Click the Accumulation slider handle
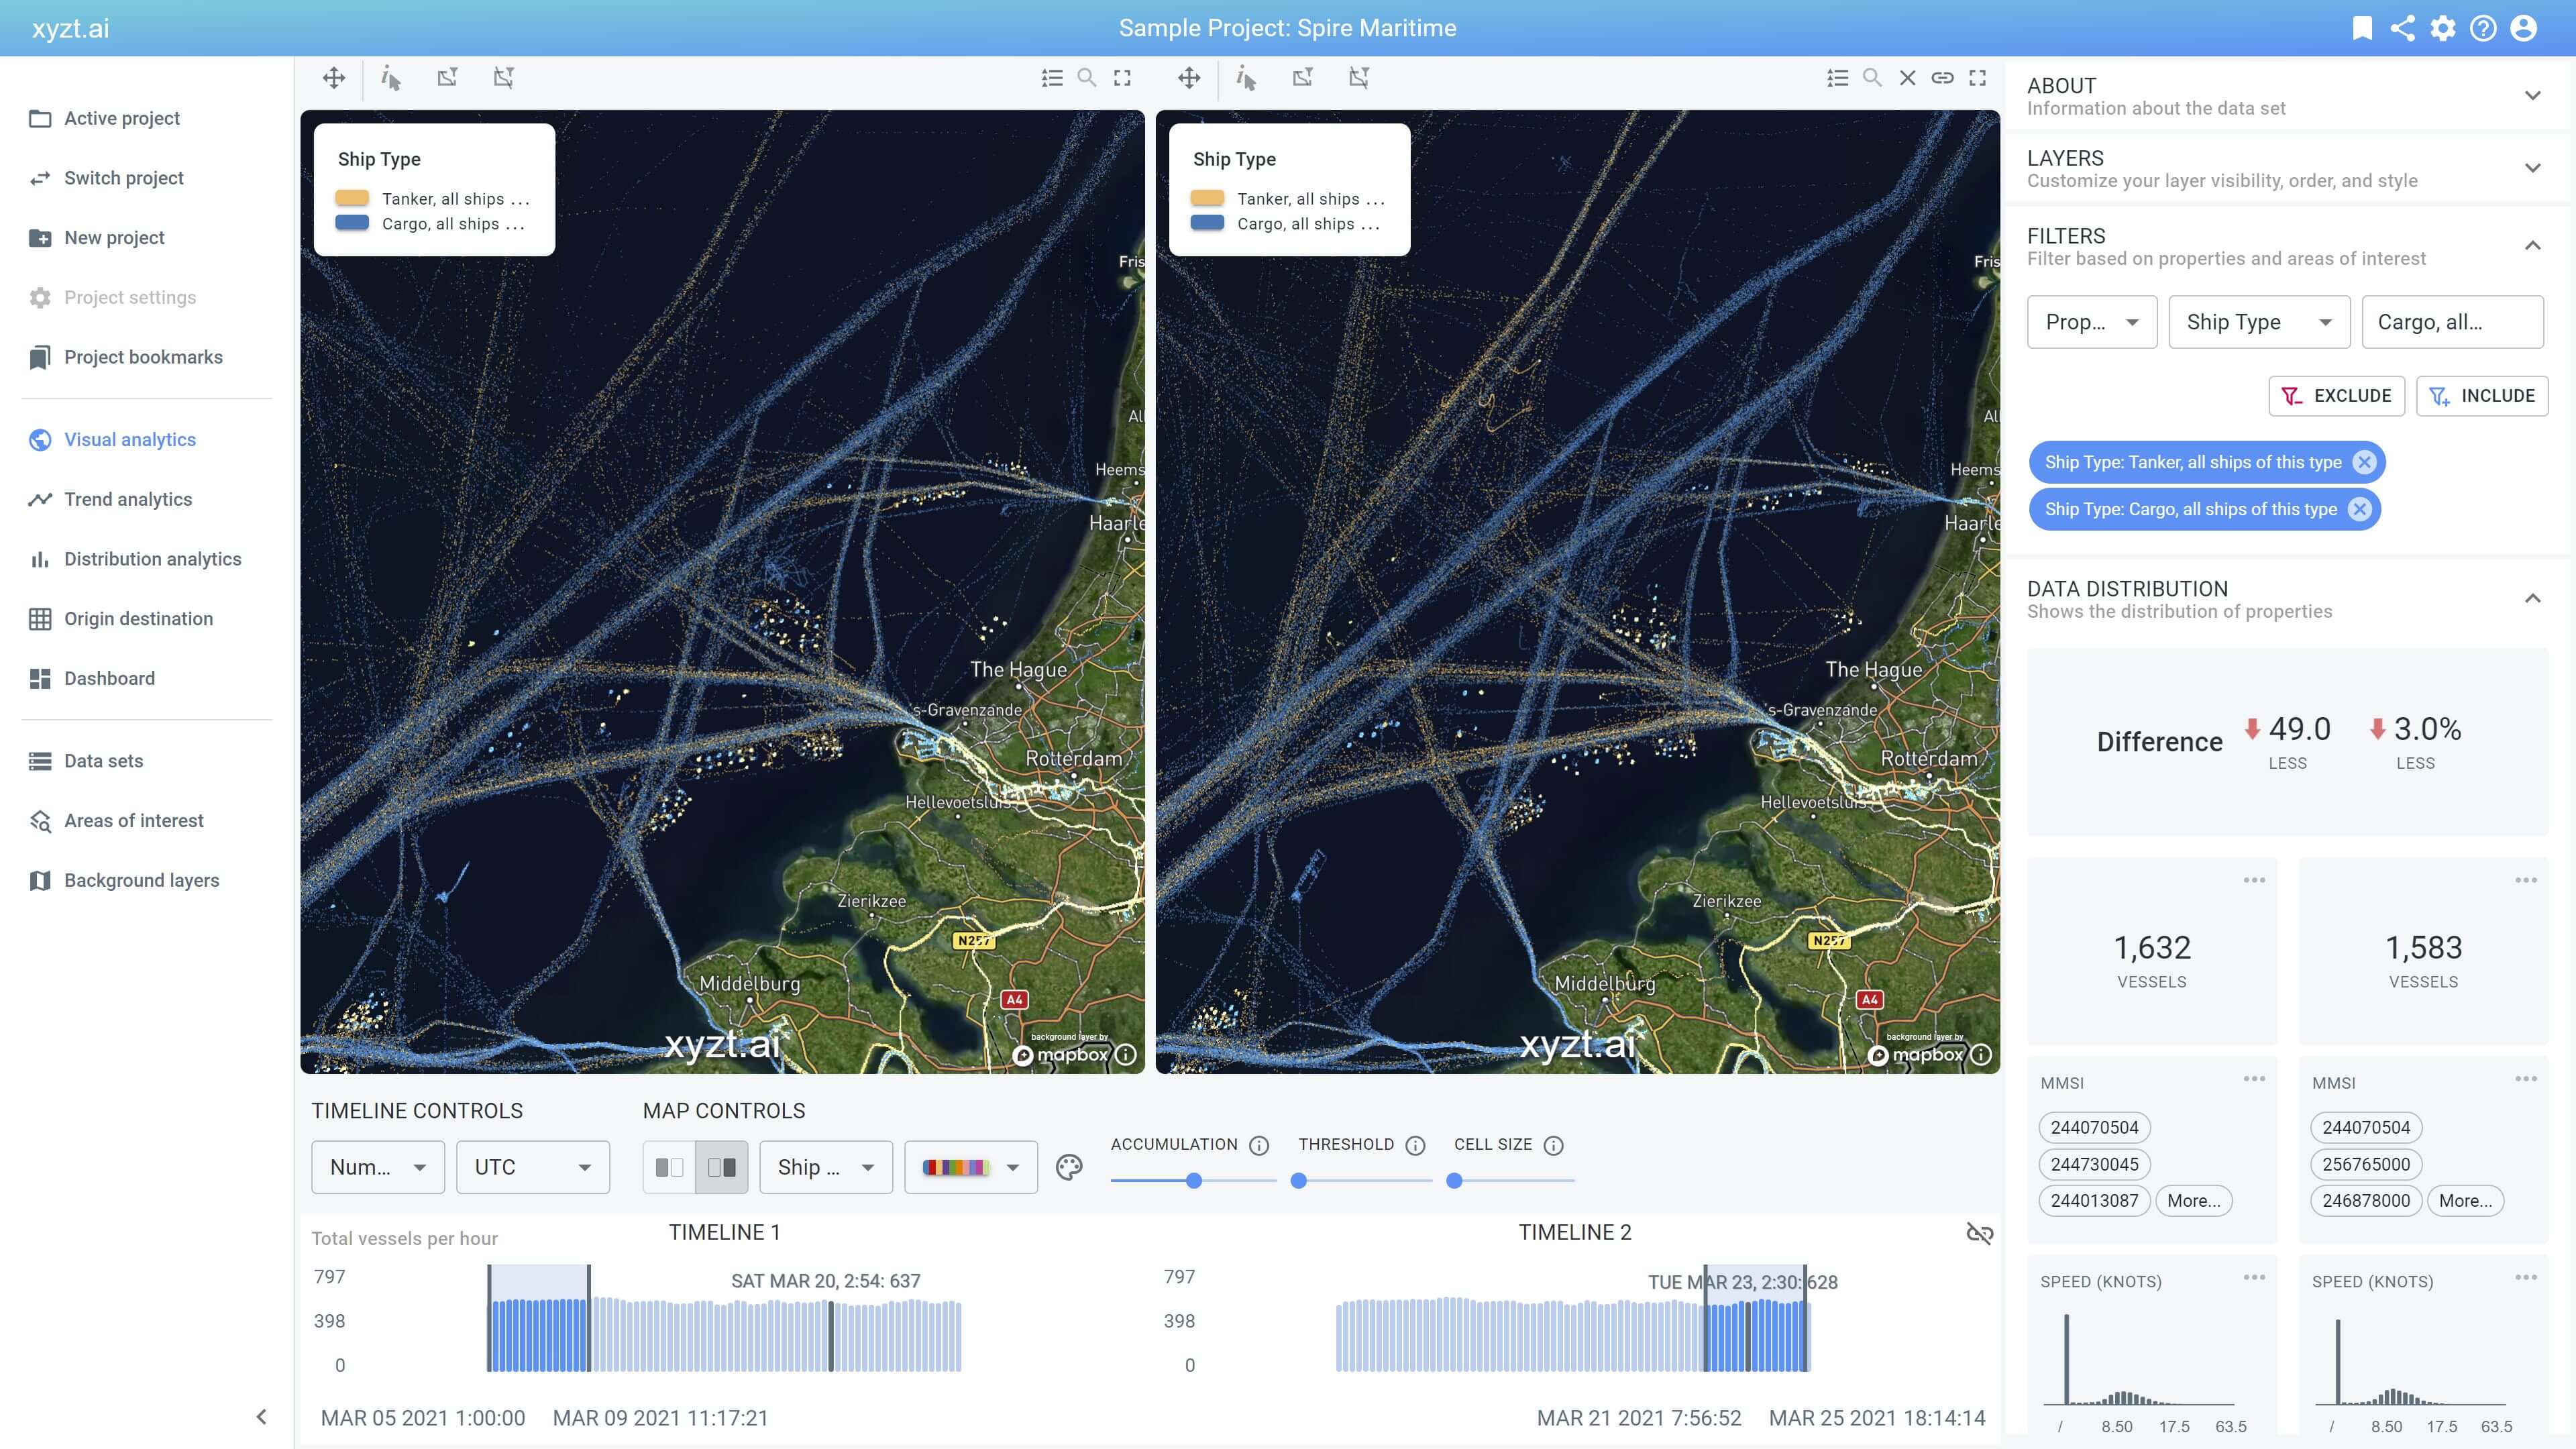The image size is (2576, 1449). pos(1193,1181)
